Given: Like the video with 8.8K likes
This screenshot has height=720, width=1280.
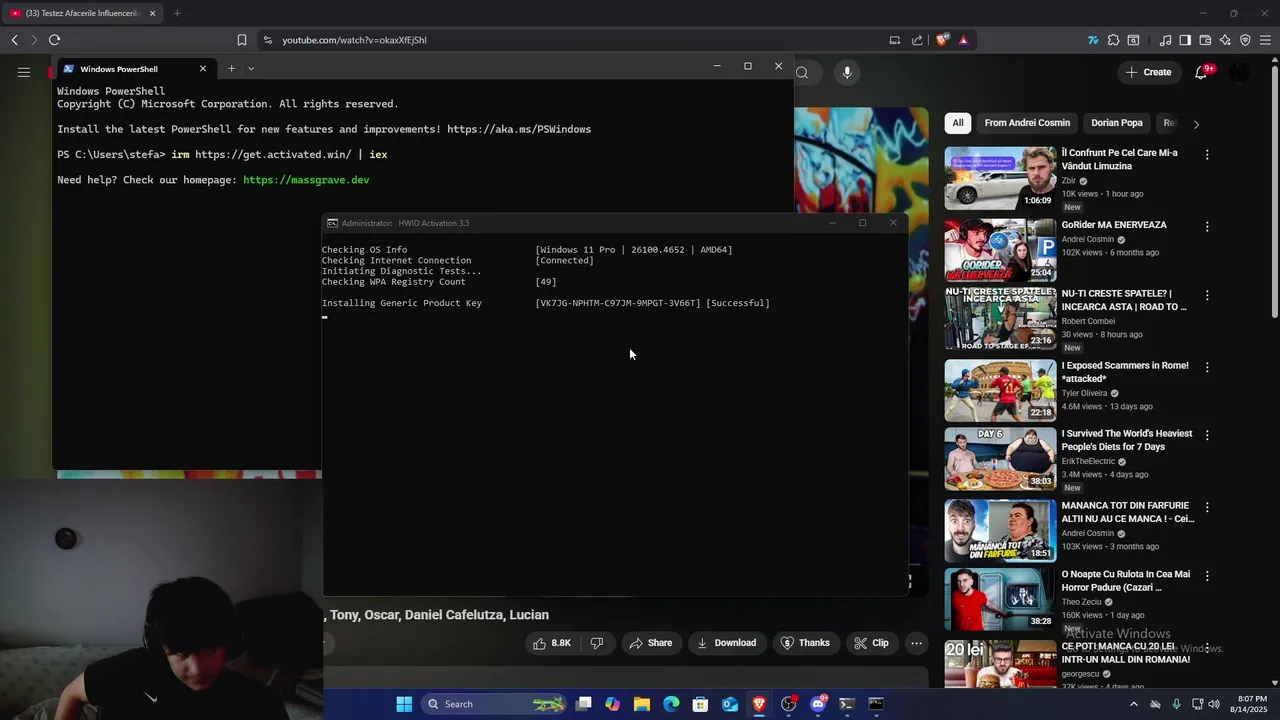Looking at the screenshot, I should tap(552, 643).
